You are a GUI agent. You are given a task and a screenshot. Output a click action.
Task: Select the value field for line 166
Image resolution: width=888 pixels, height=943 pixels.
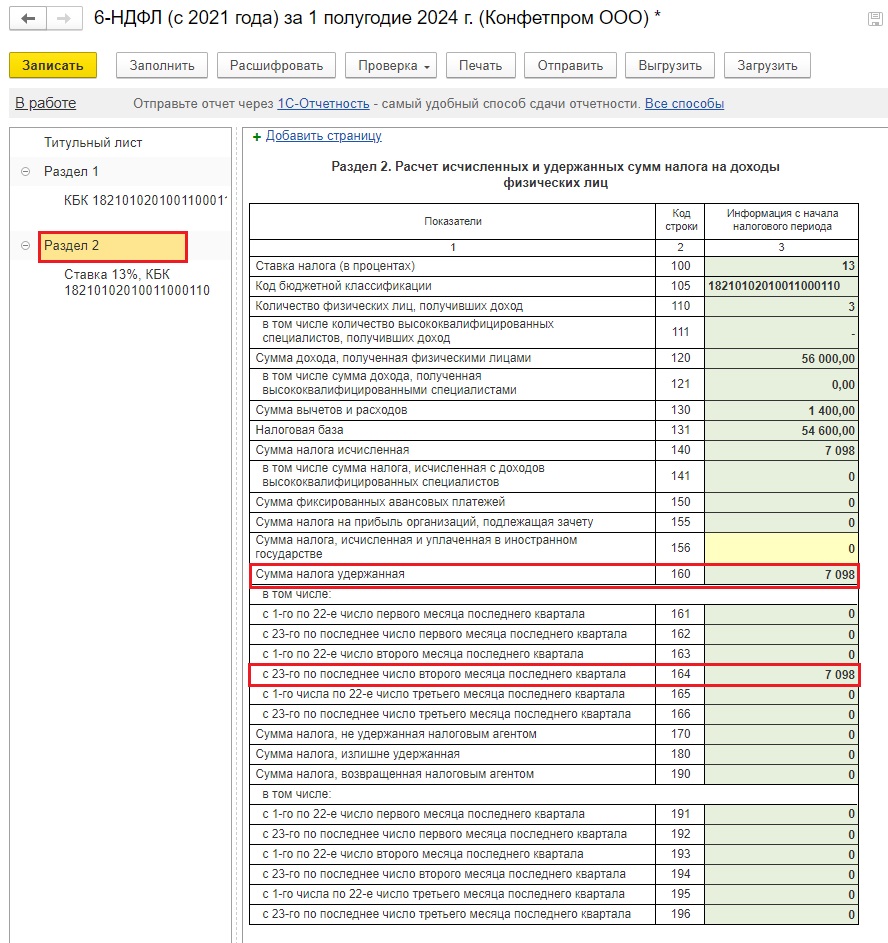781,714
